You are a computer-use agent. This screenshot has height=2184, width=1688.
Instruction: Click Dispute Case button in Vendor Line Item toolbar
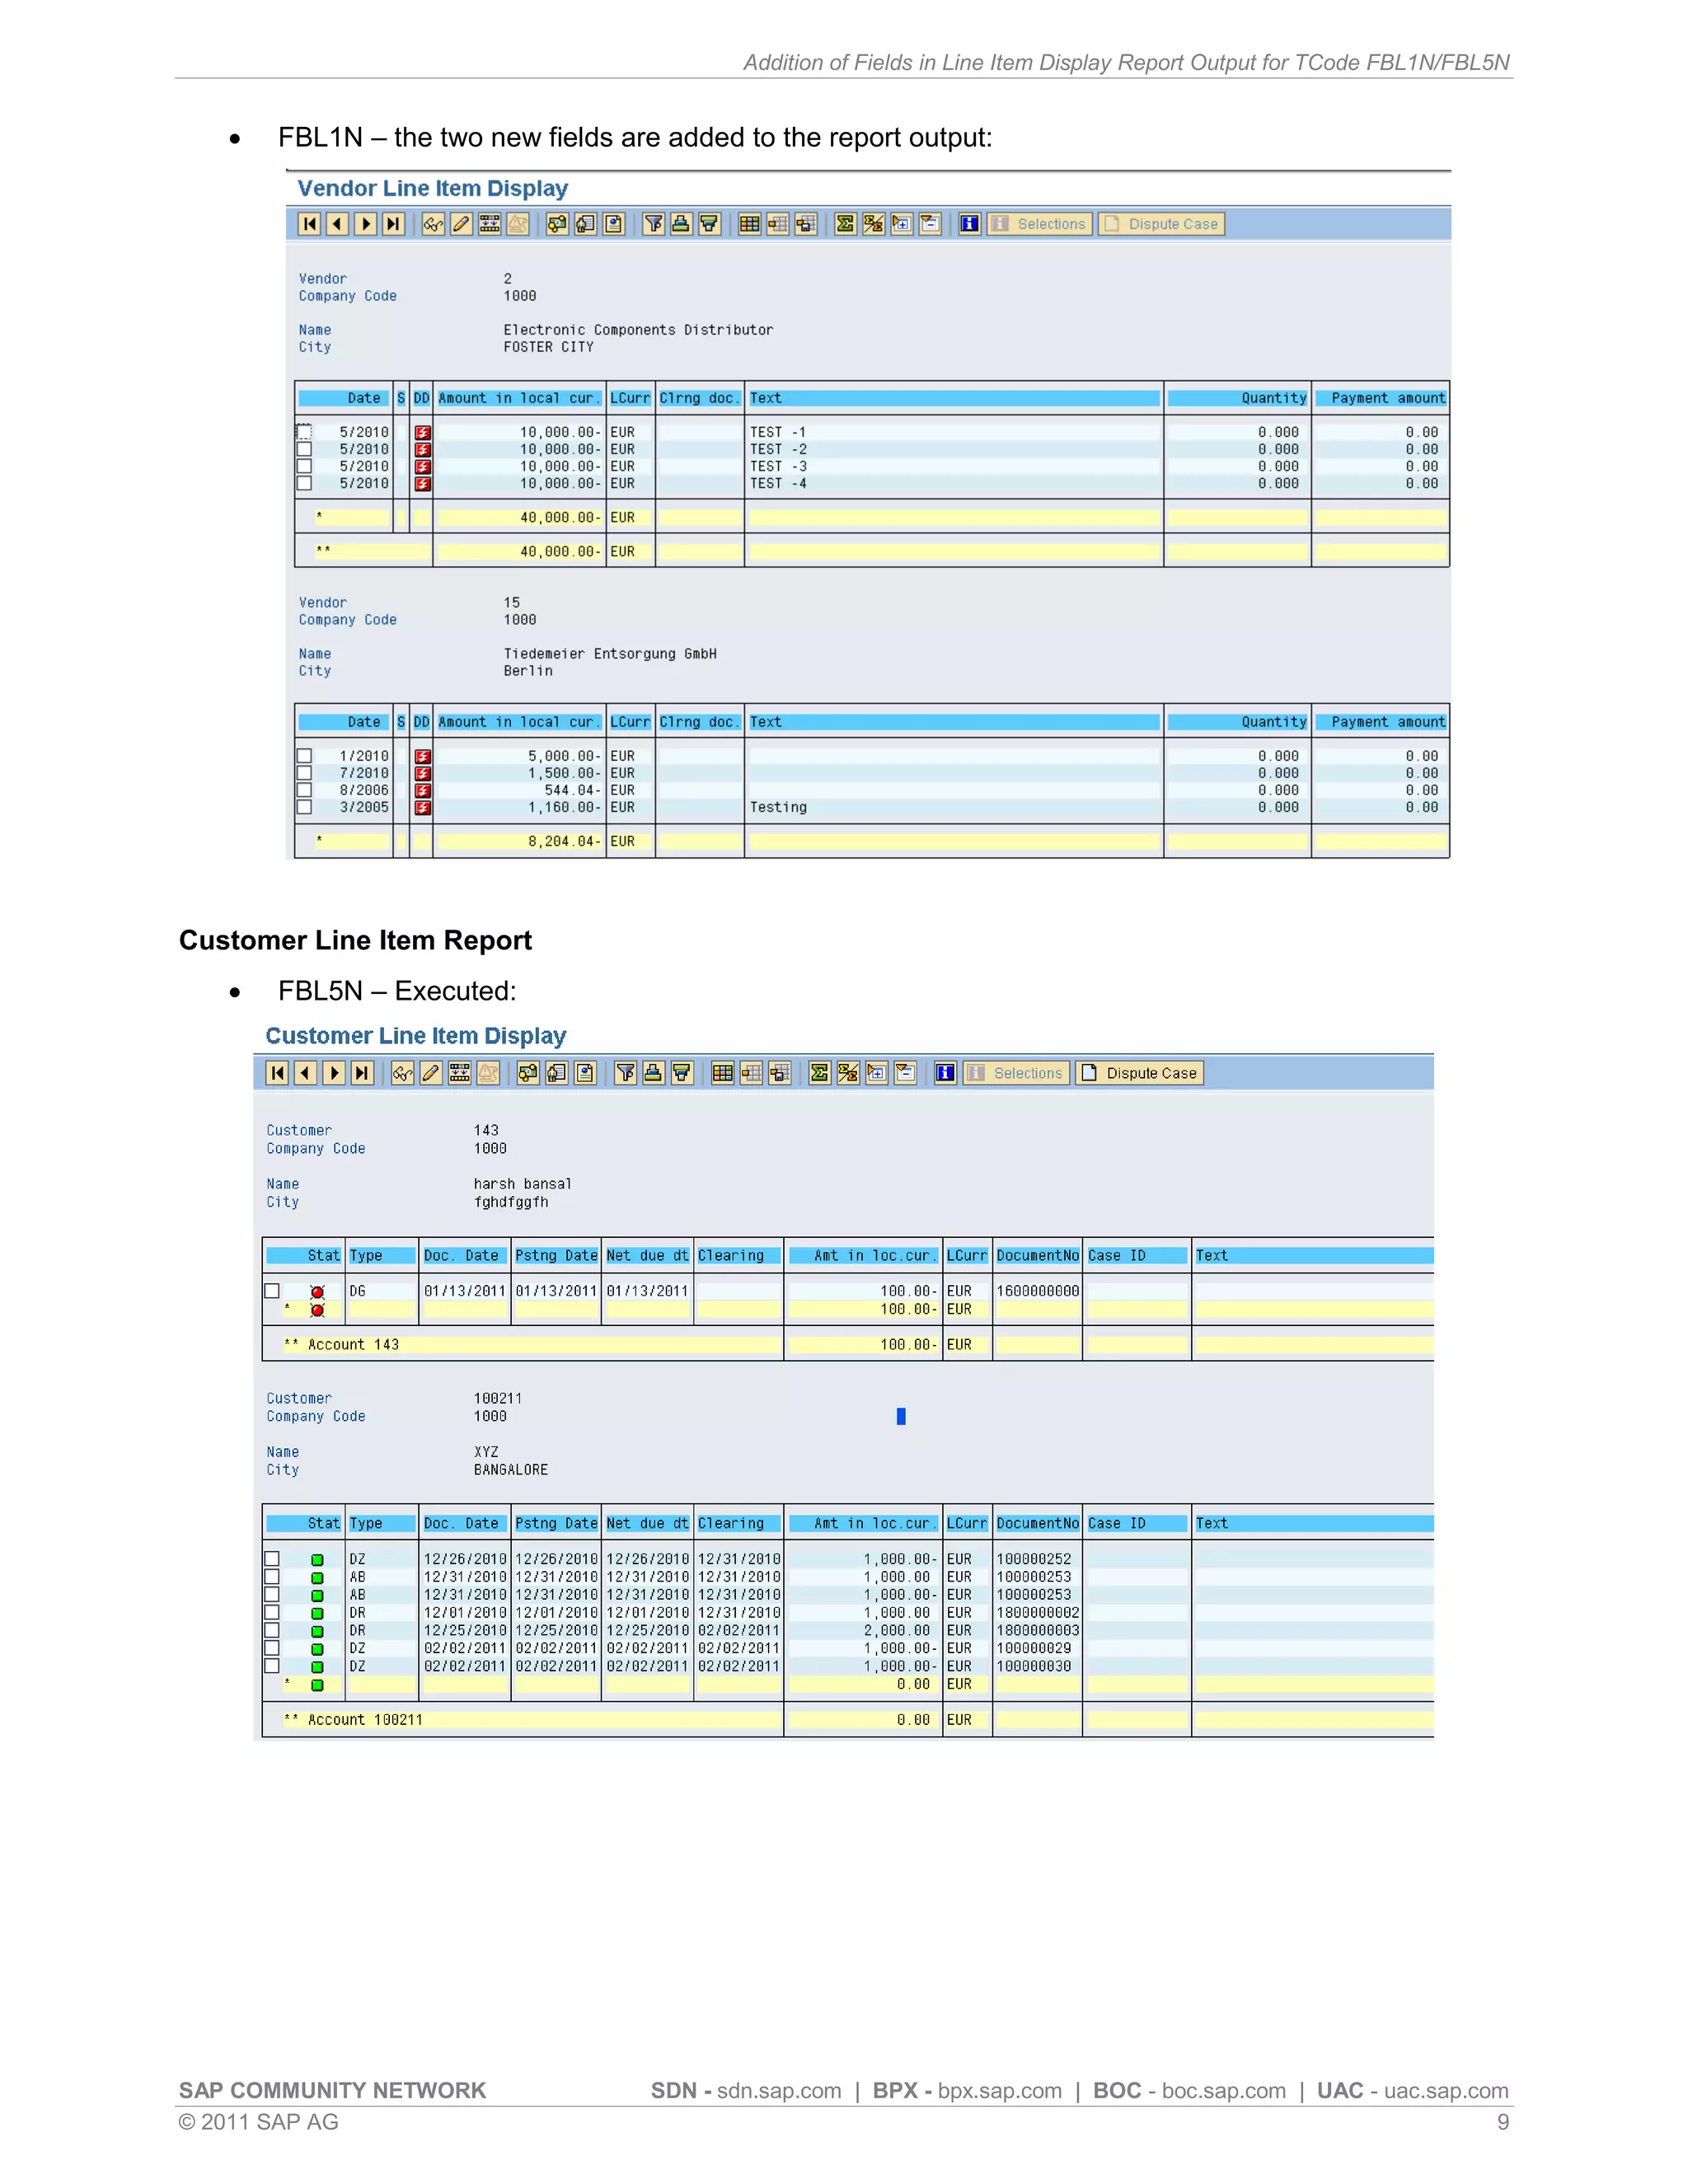pyautogui.click(x=1161, y=224)
